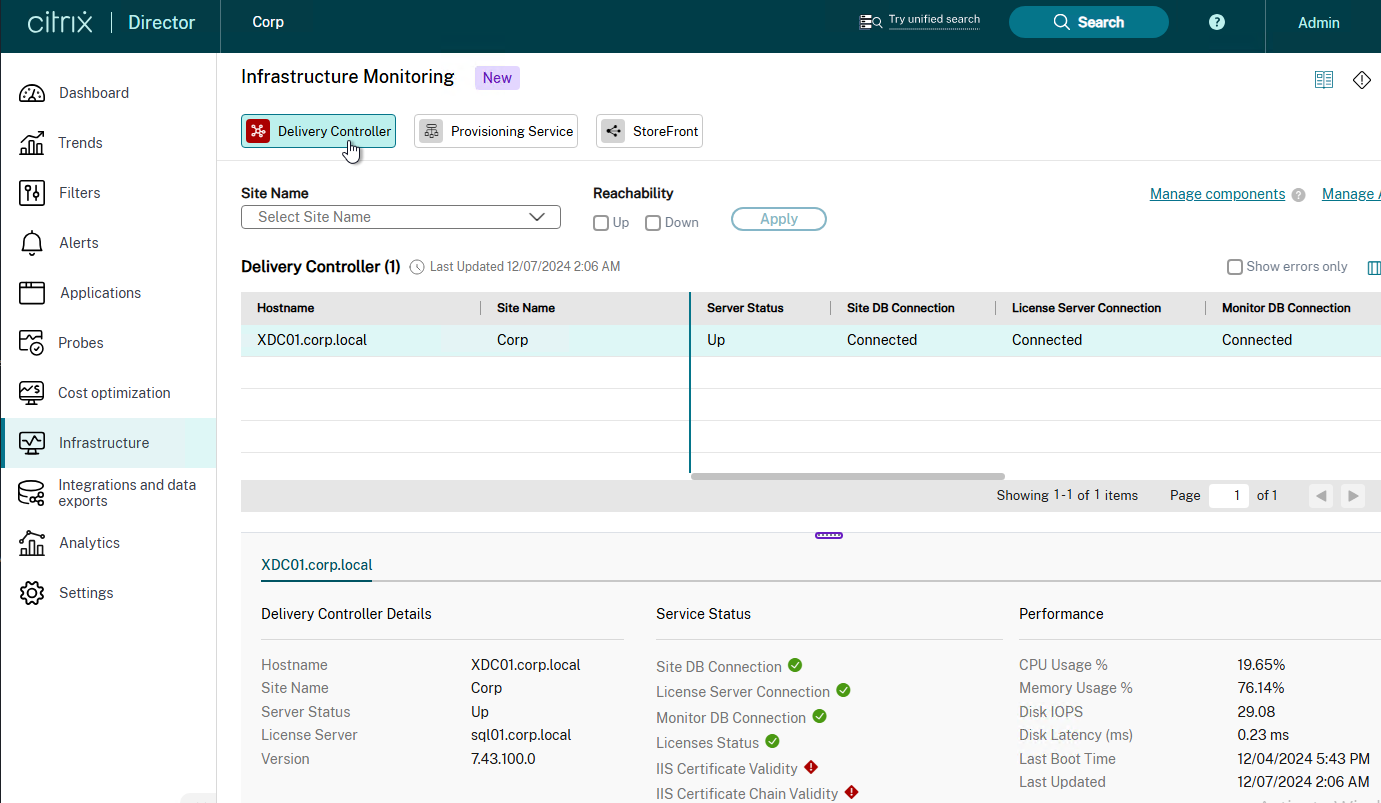Open Settings gear in sidebar

point(32,593)
